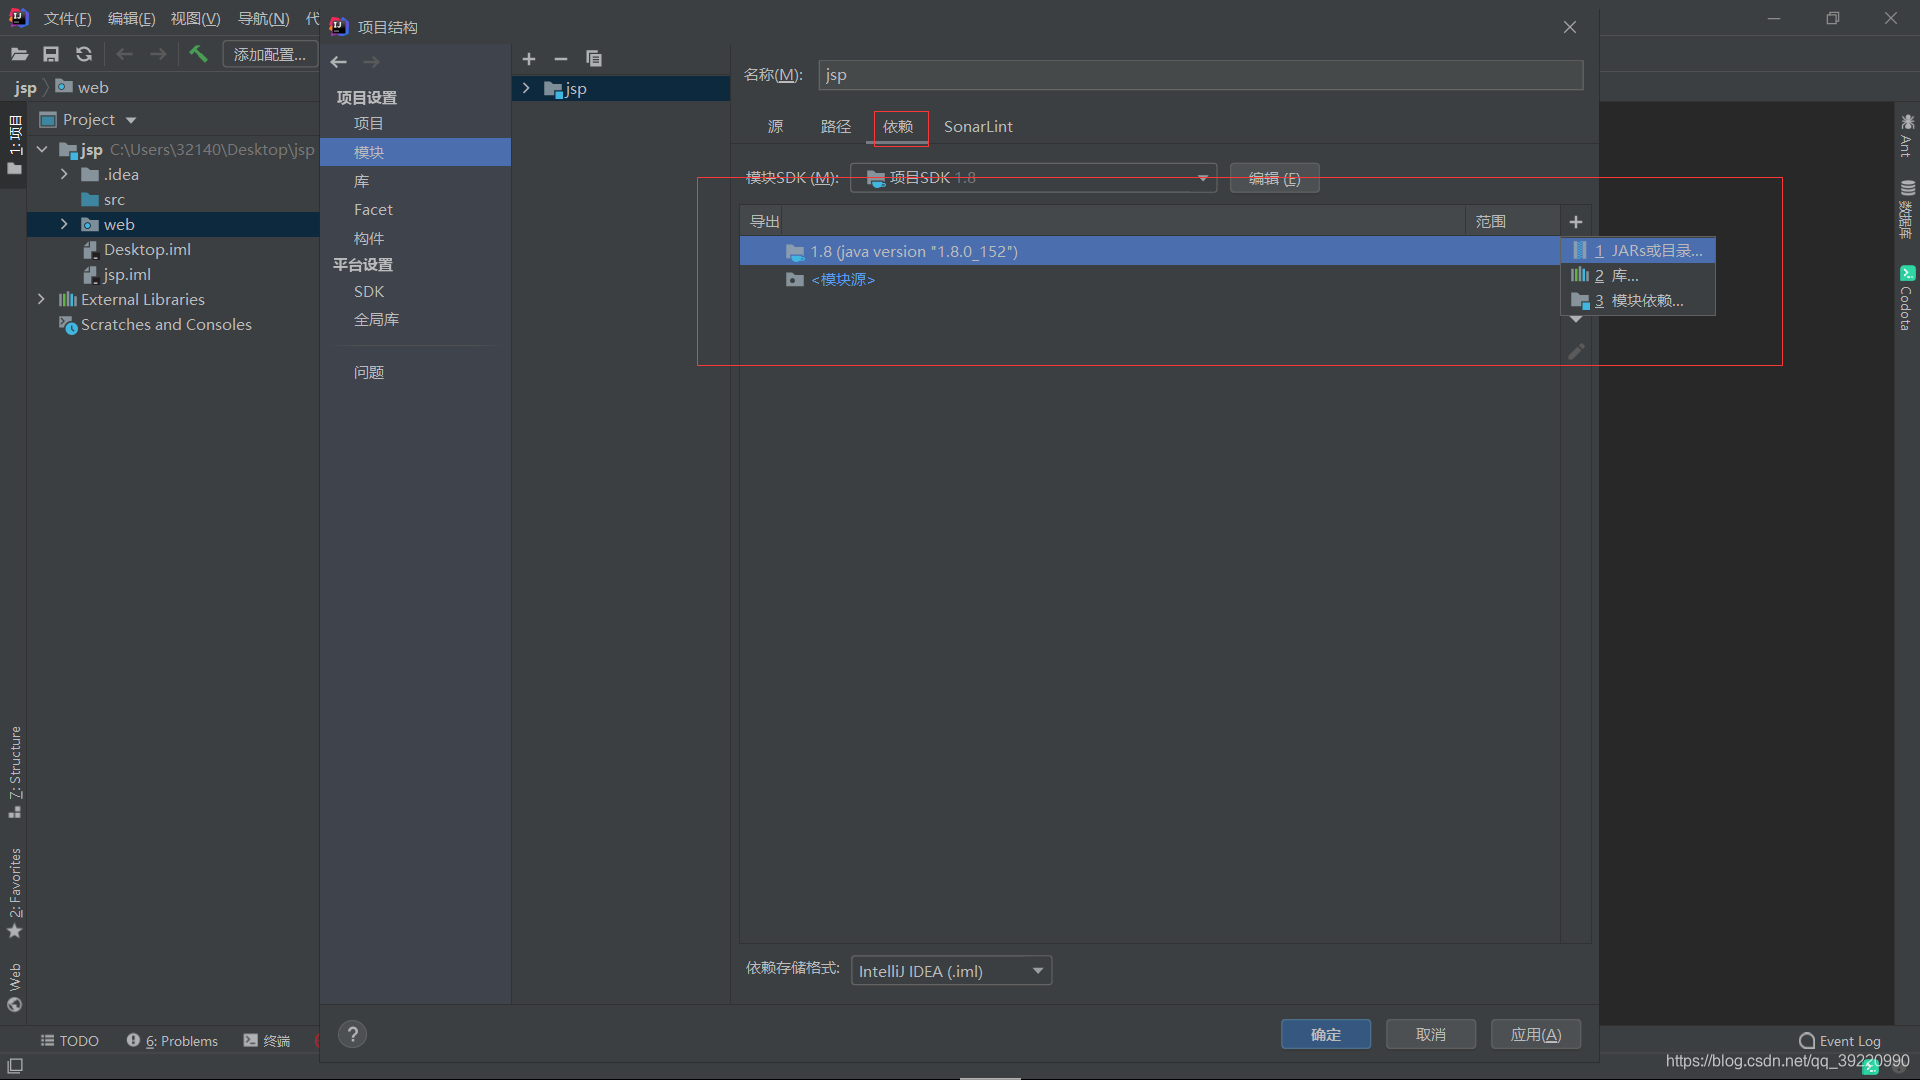Click the add dependency plus icon
The height and width of the screenshot is (1080, 1920).
(1576, 222)
